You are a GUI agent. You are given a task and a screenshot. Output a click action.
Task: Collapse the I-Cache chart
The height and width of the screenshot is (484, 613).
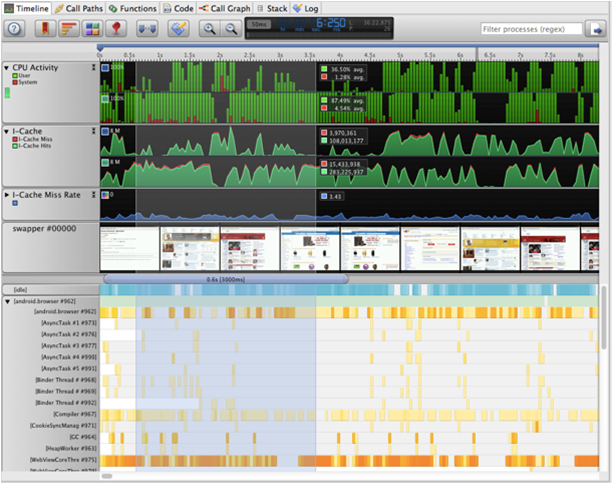pos(6,131)
